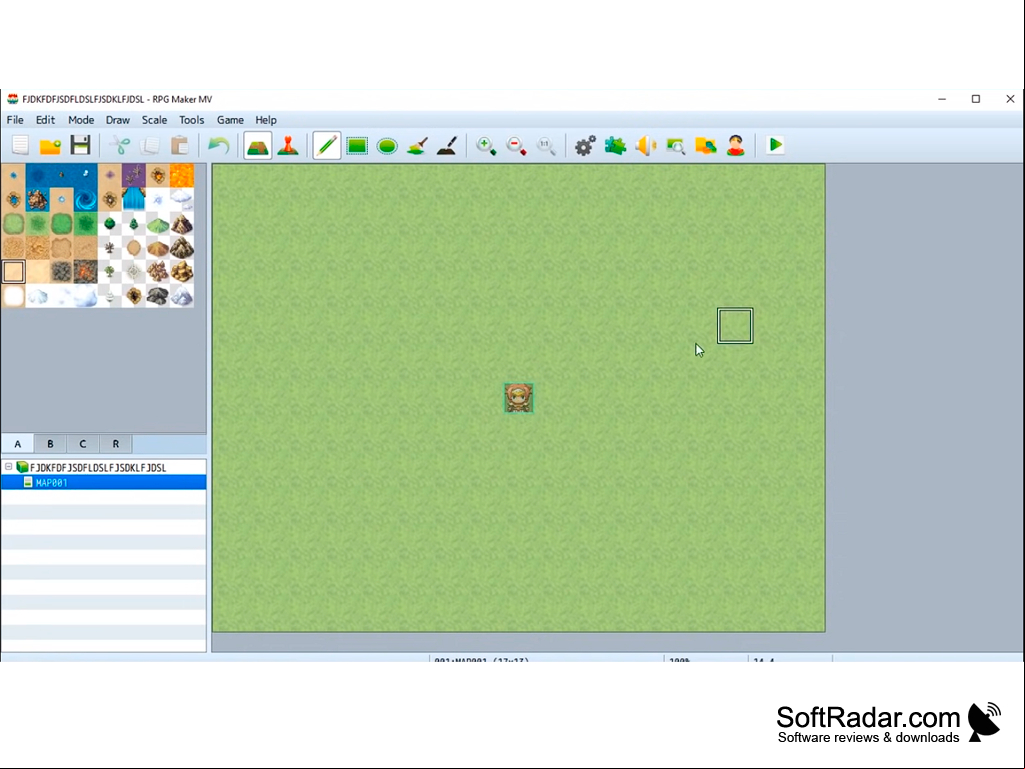The height and width of the screenshot is (769, 1025).
Task: Open the File menu
Action: point(15,120)
